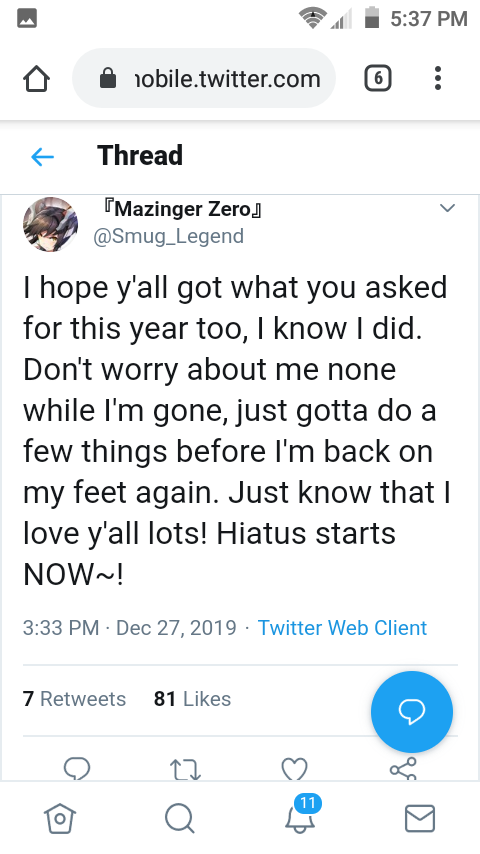This screenshot has width=480, height=854.
Task: Switch to the Search tab
Action: pyautogui.click(x=180, y=818)
